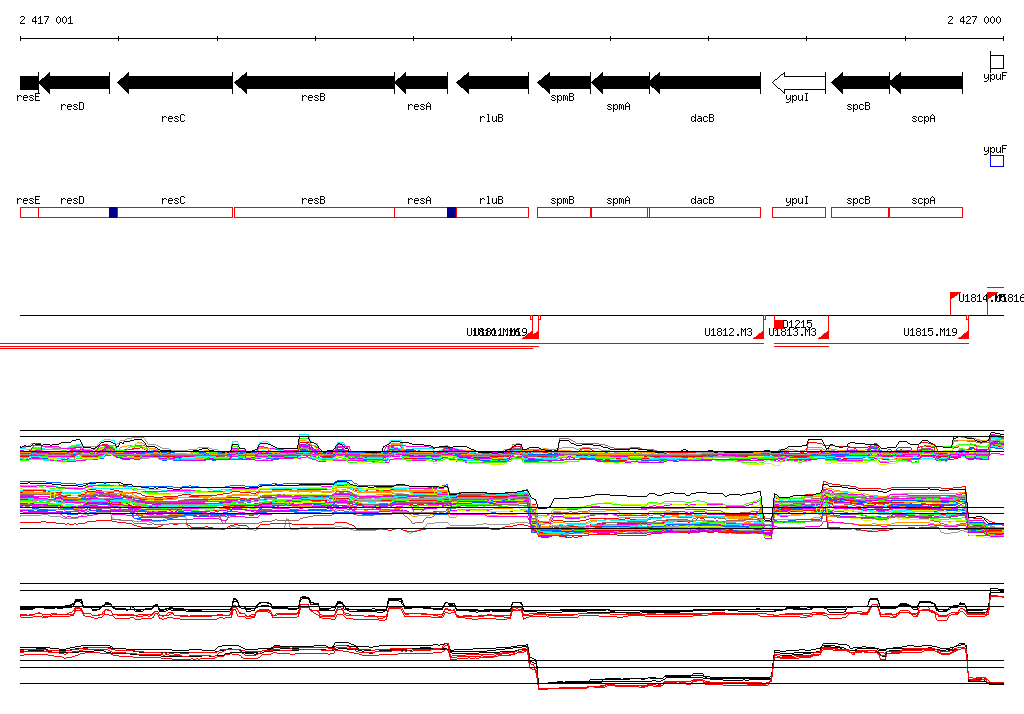This screenshot has width=1024, height=714.
Task: Select the D1215 red flag marker
Action: click(x=780, y=323)
